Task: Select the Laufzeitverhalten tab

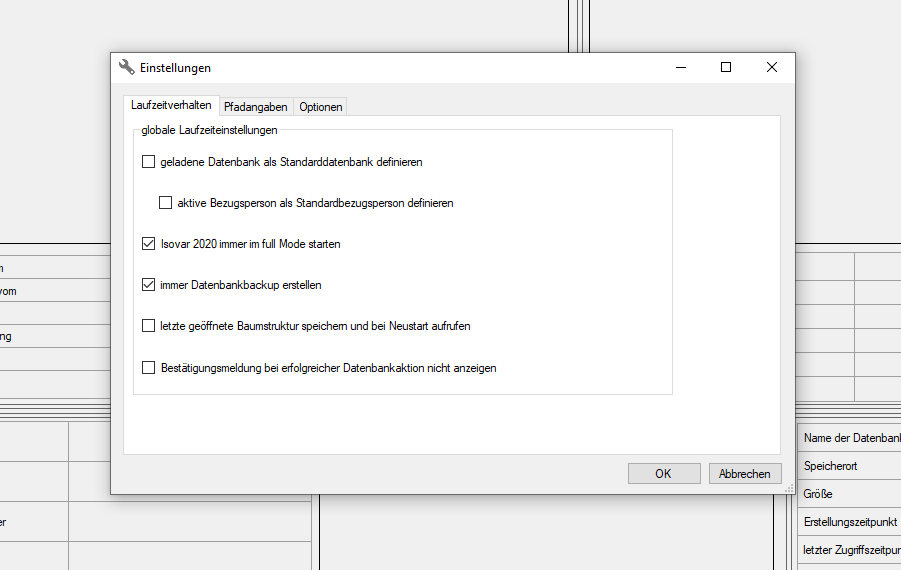Action: (171, 106)
